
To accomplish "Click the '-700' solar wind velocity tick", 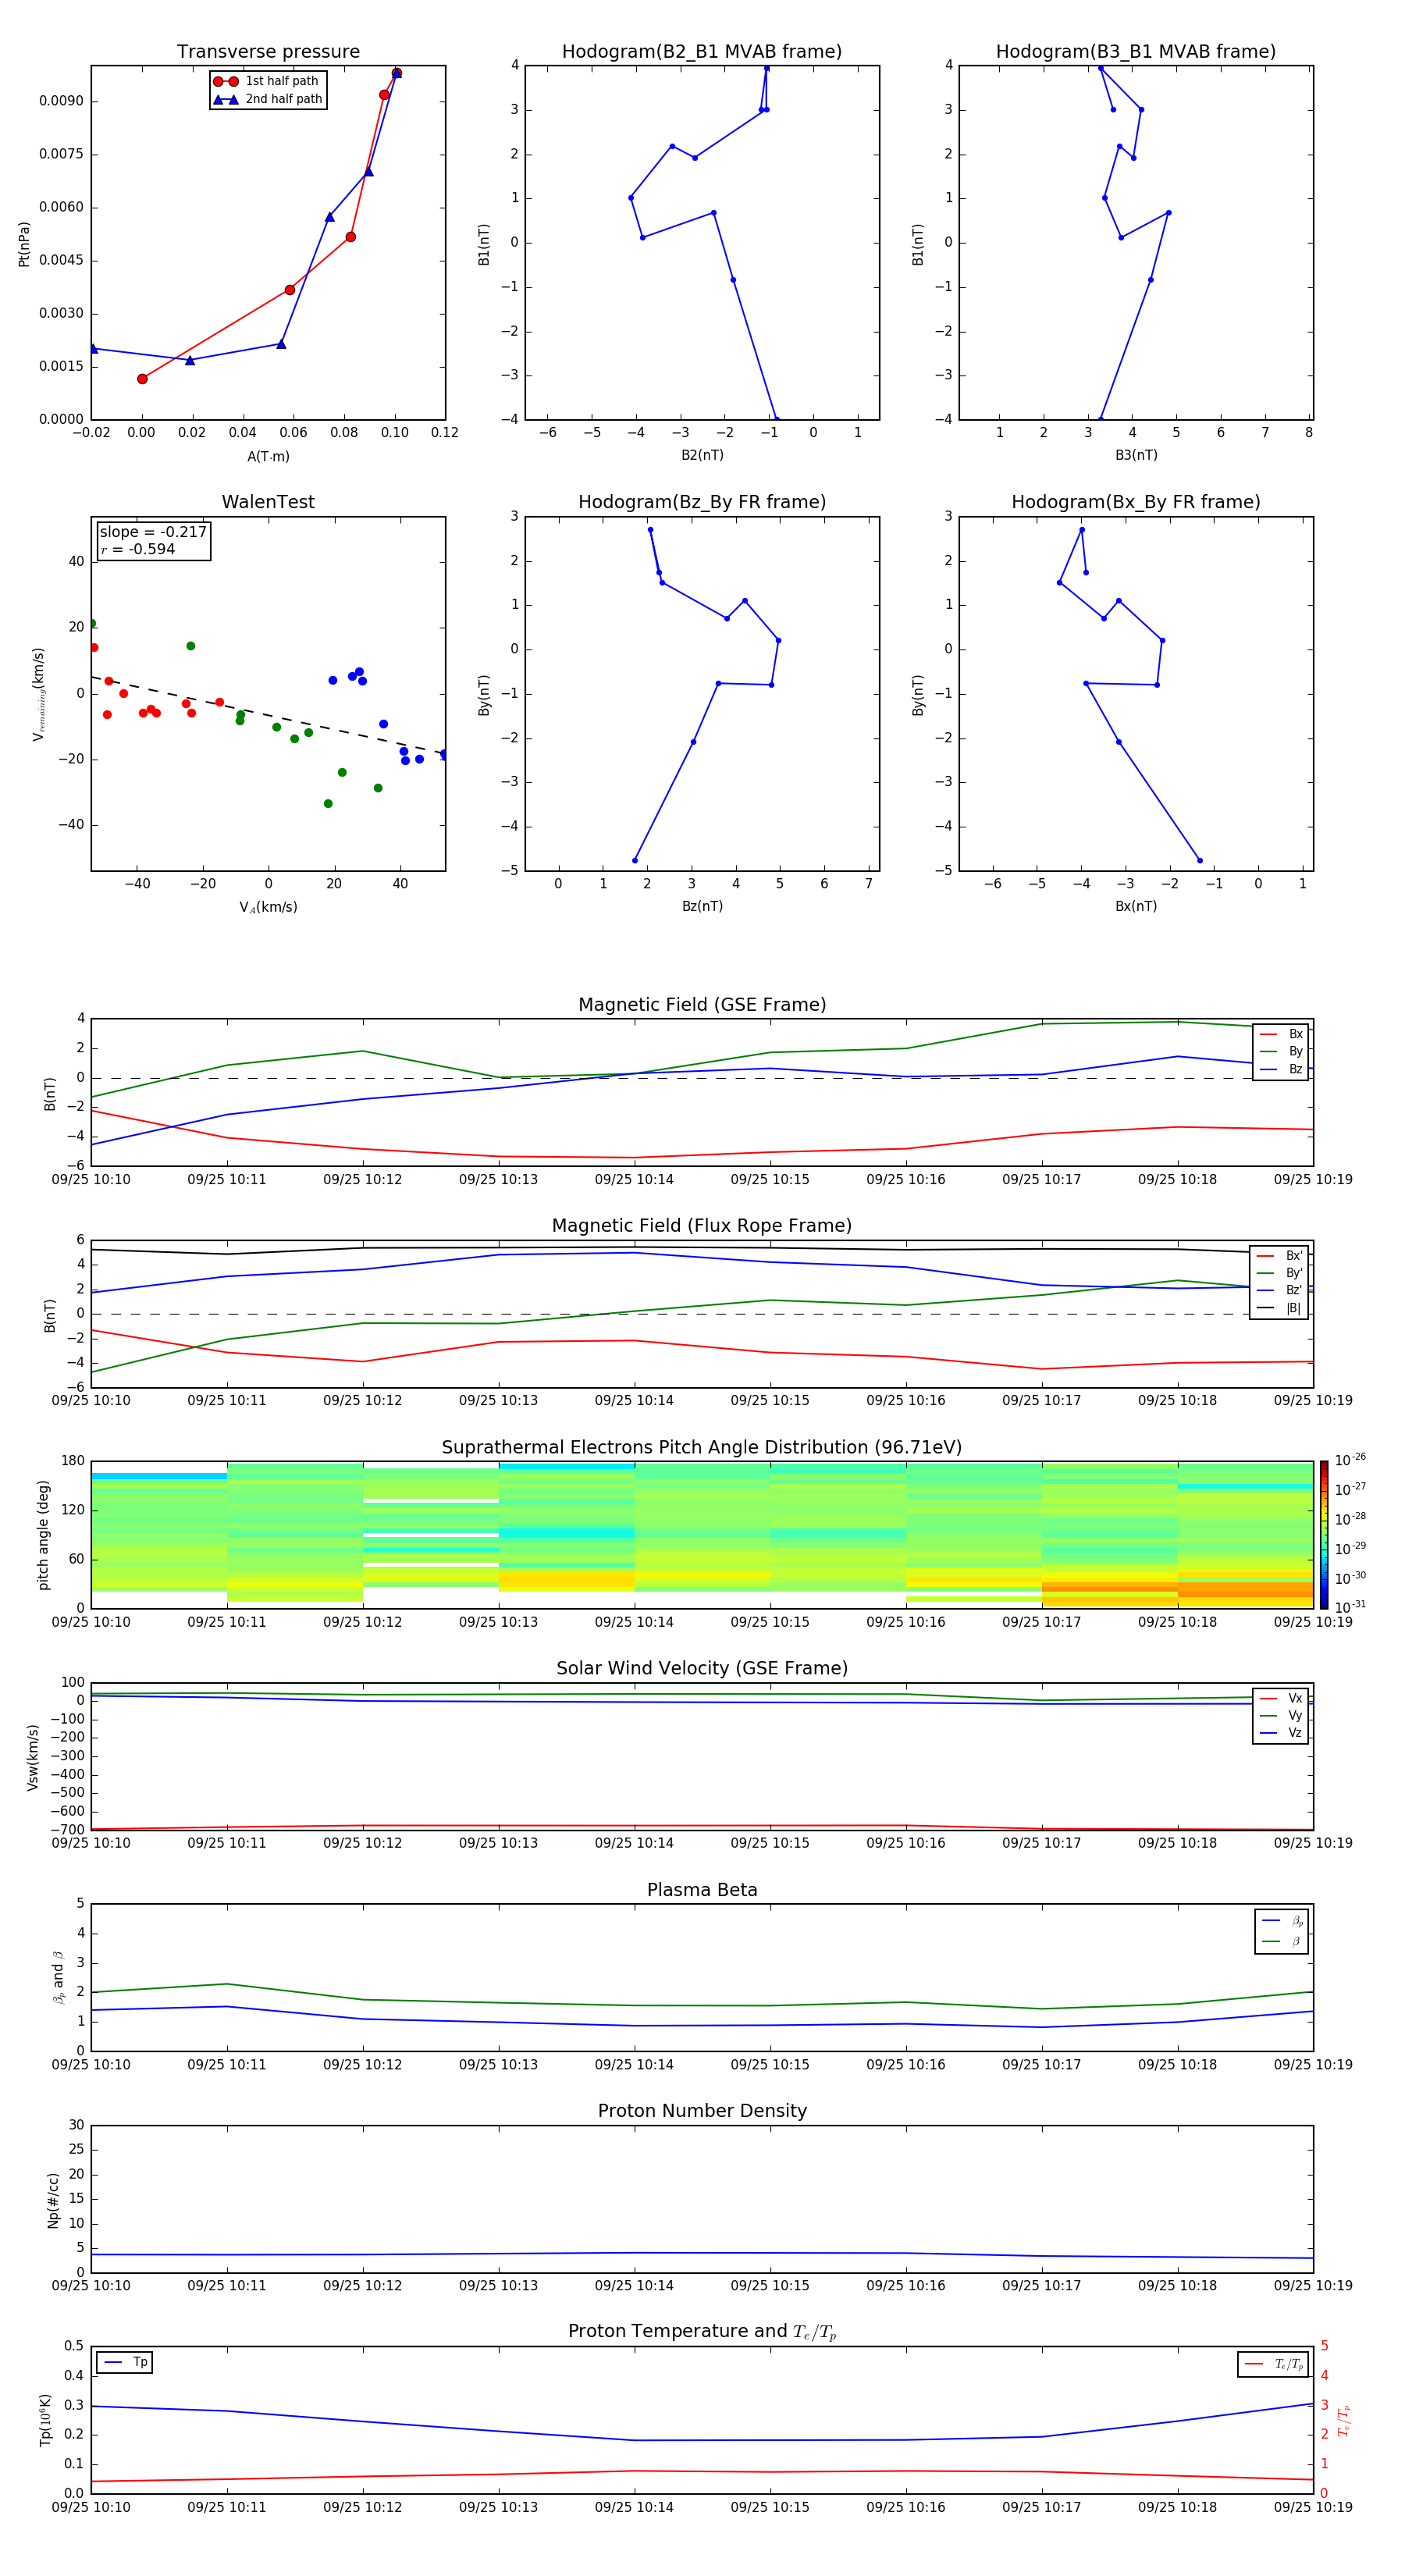I will pyautogui.click(x=67, y=1830).
